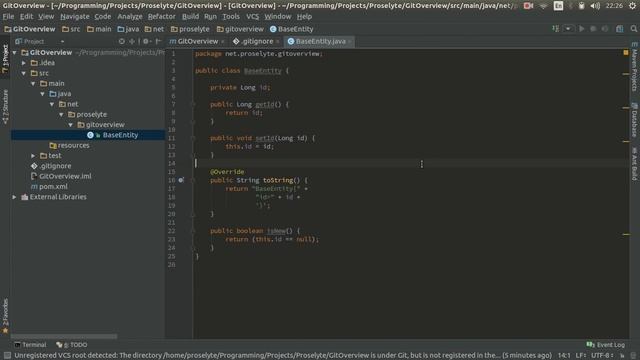Open Project panel settings gear
Viewport: 640px width, 360px height.
coord(147,41)
